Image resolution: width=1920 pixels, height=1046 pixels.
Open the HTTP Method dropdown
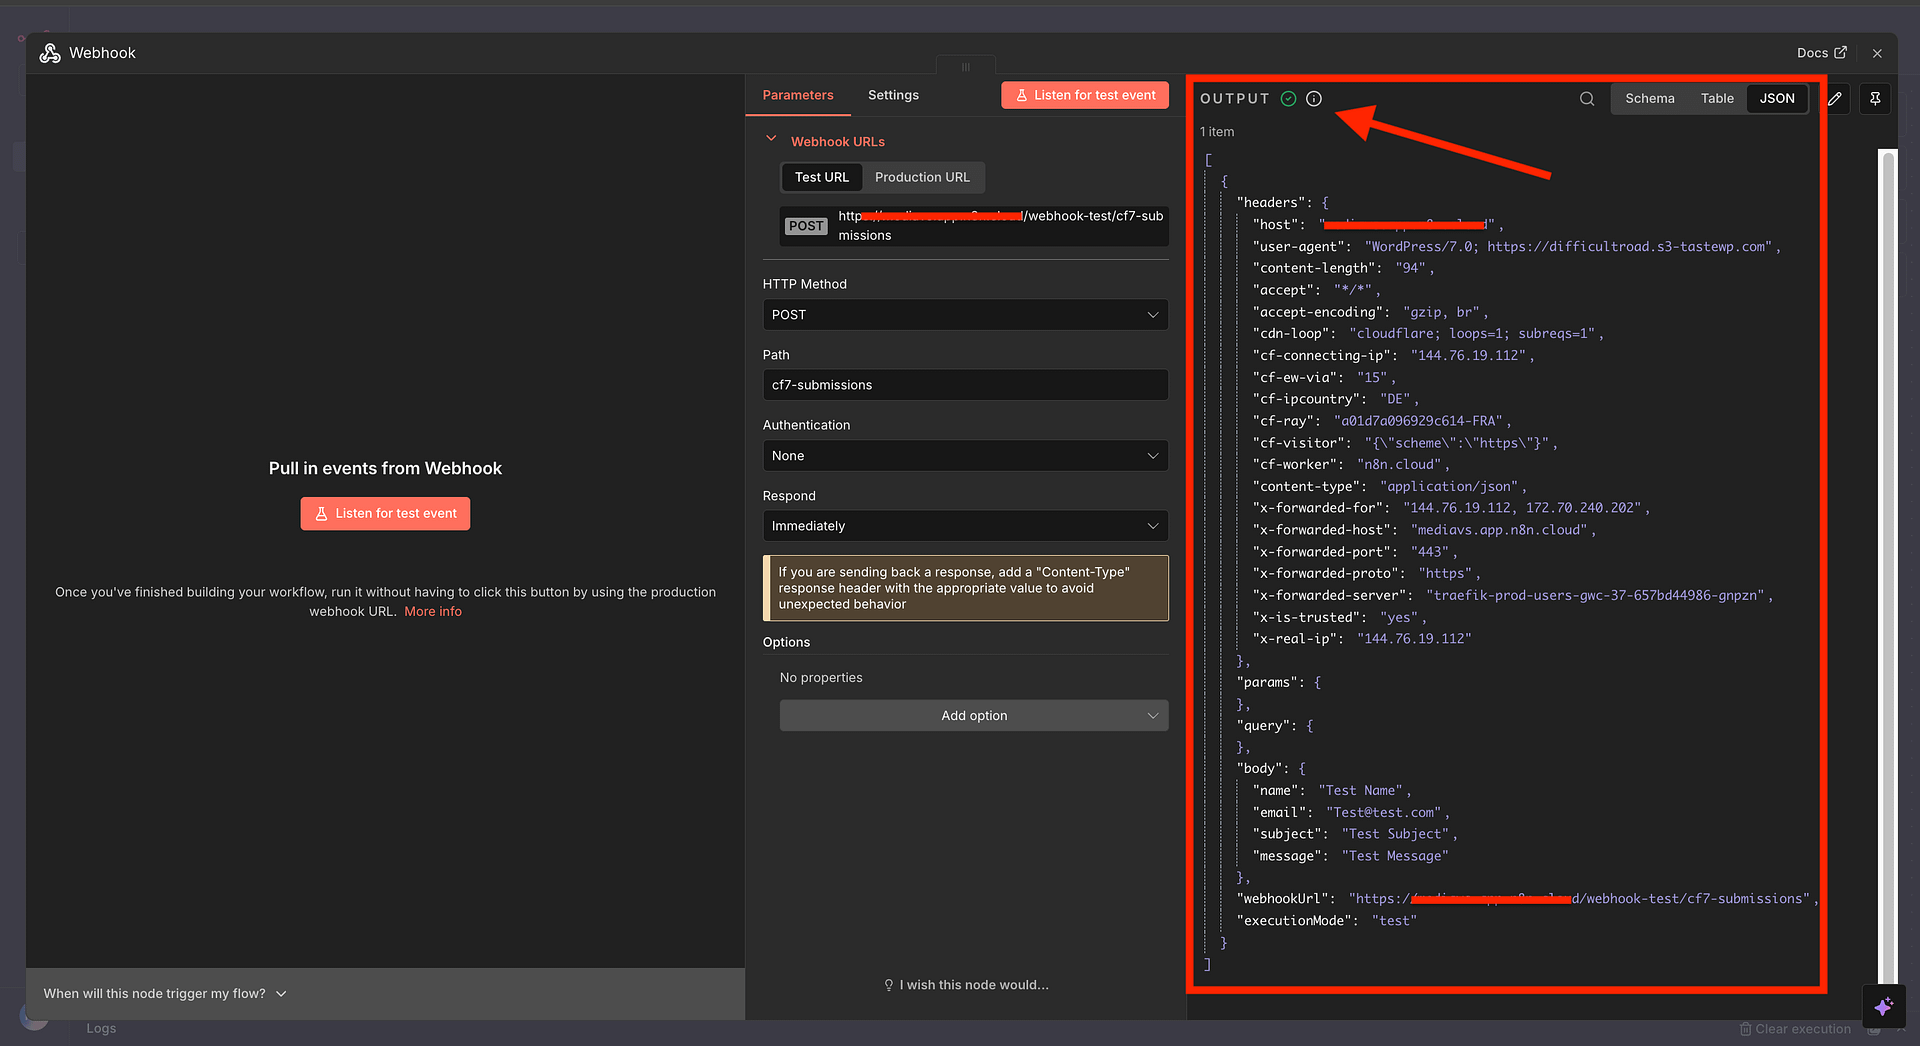click(965, 314)
